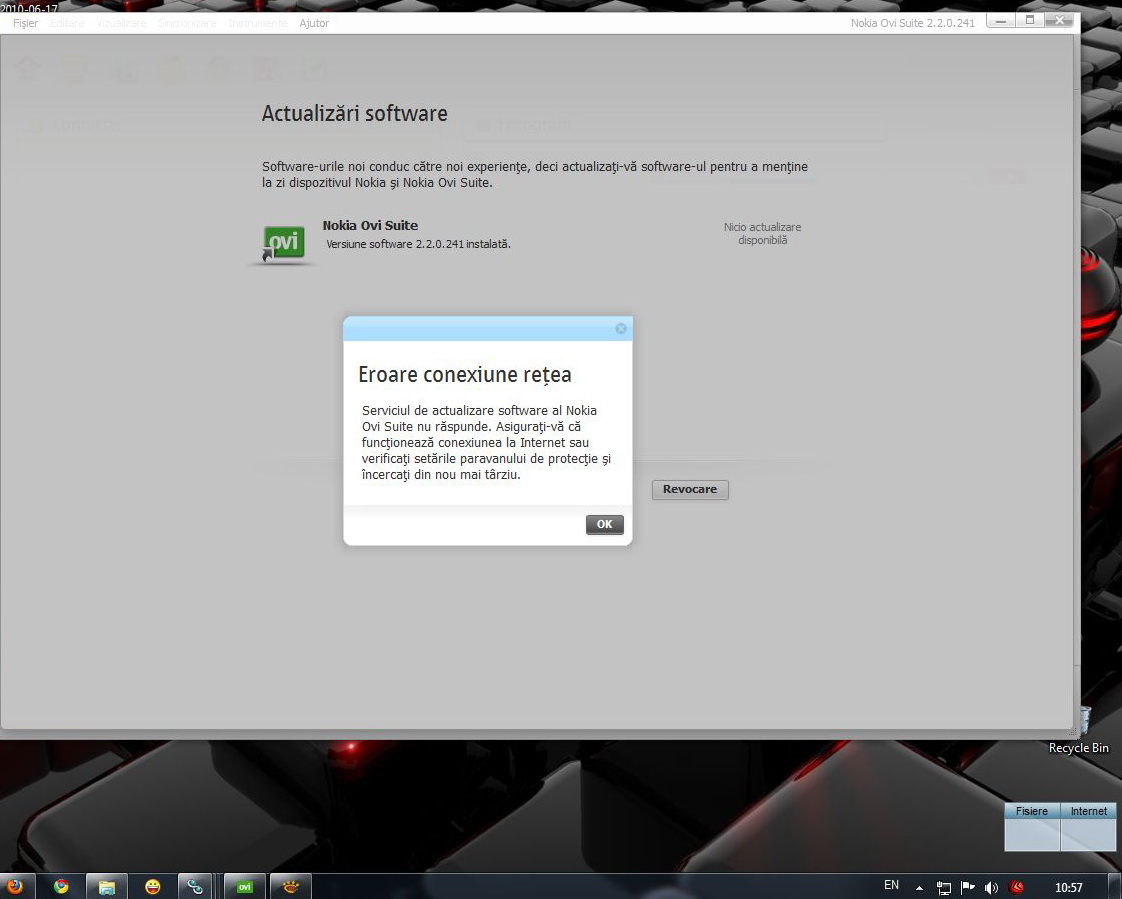Screen dimensions: 1122x899
Task: Click the 'Actualizări software' heading
Action: 354,113
